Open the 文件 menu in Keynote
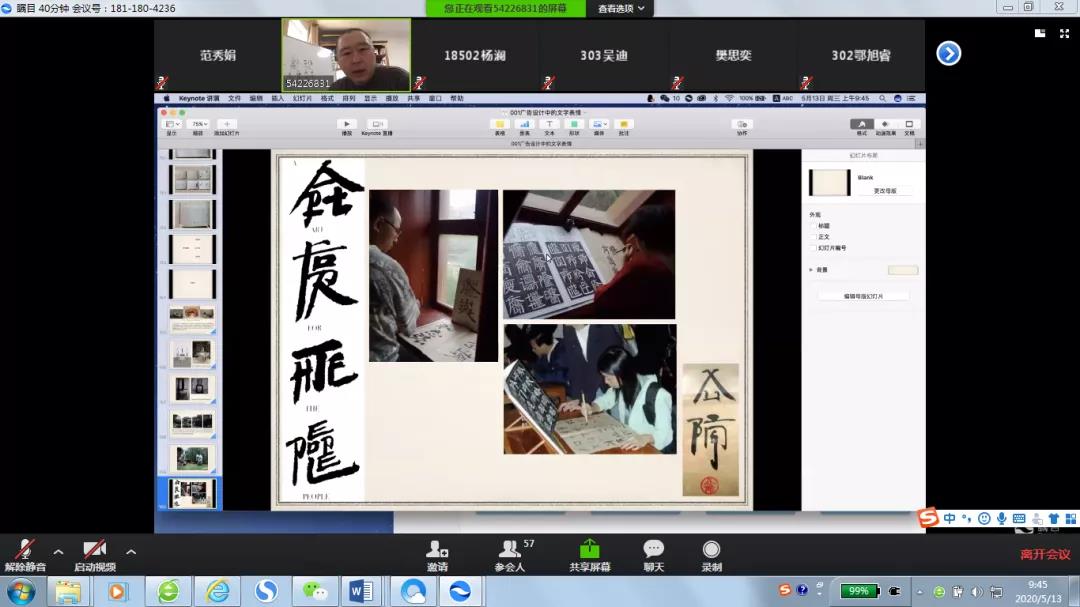 pyautogui.click(x=234, y=99)
